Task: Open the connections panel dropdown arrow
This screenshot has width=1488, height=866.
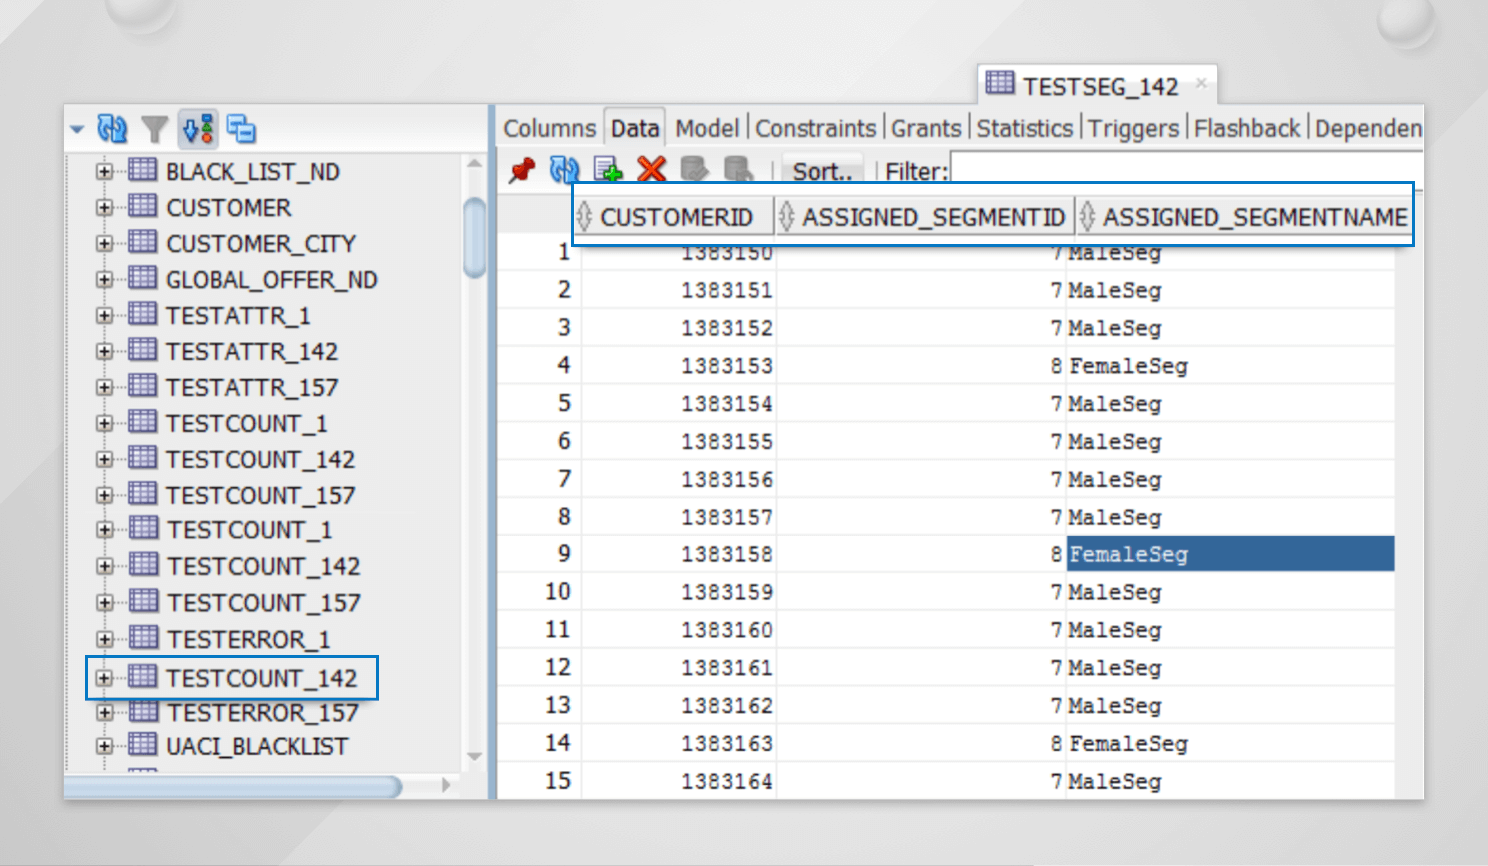Action: (77, 129)
